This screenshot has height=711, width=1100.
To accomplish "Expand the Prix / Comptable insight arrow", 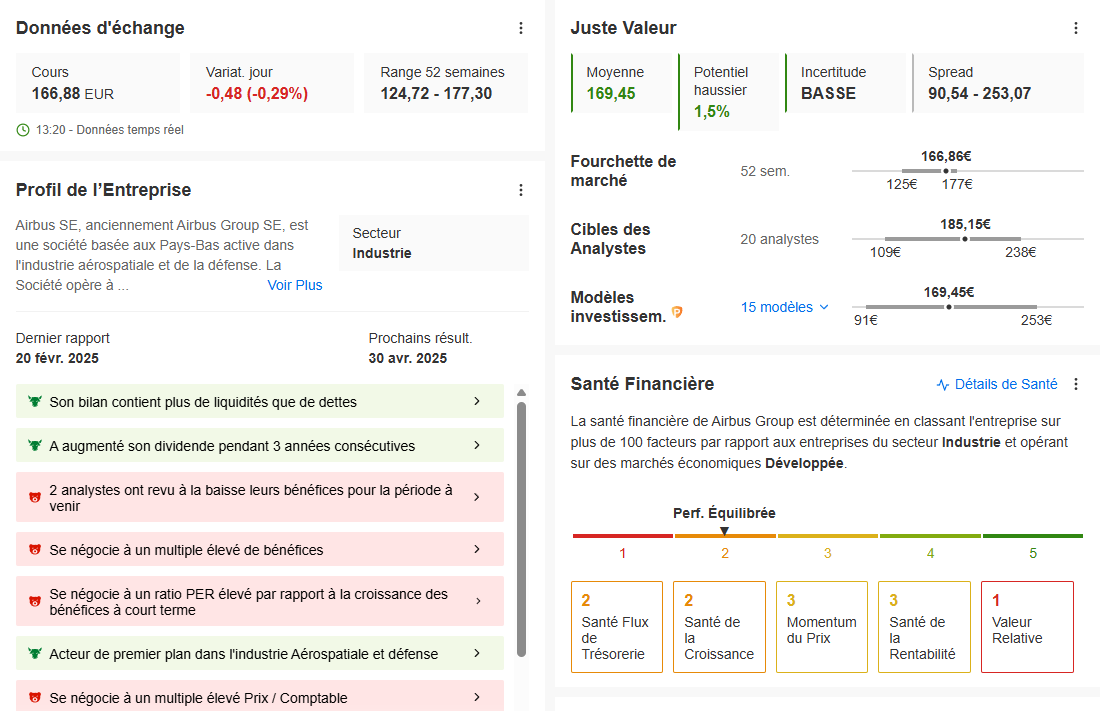I will (477, 697).
